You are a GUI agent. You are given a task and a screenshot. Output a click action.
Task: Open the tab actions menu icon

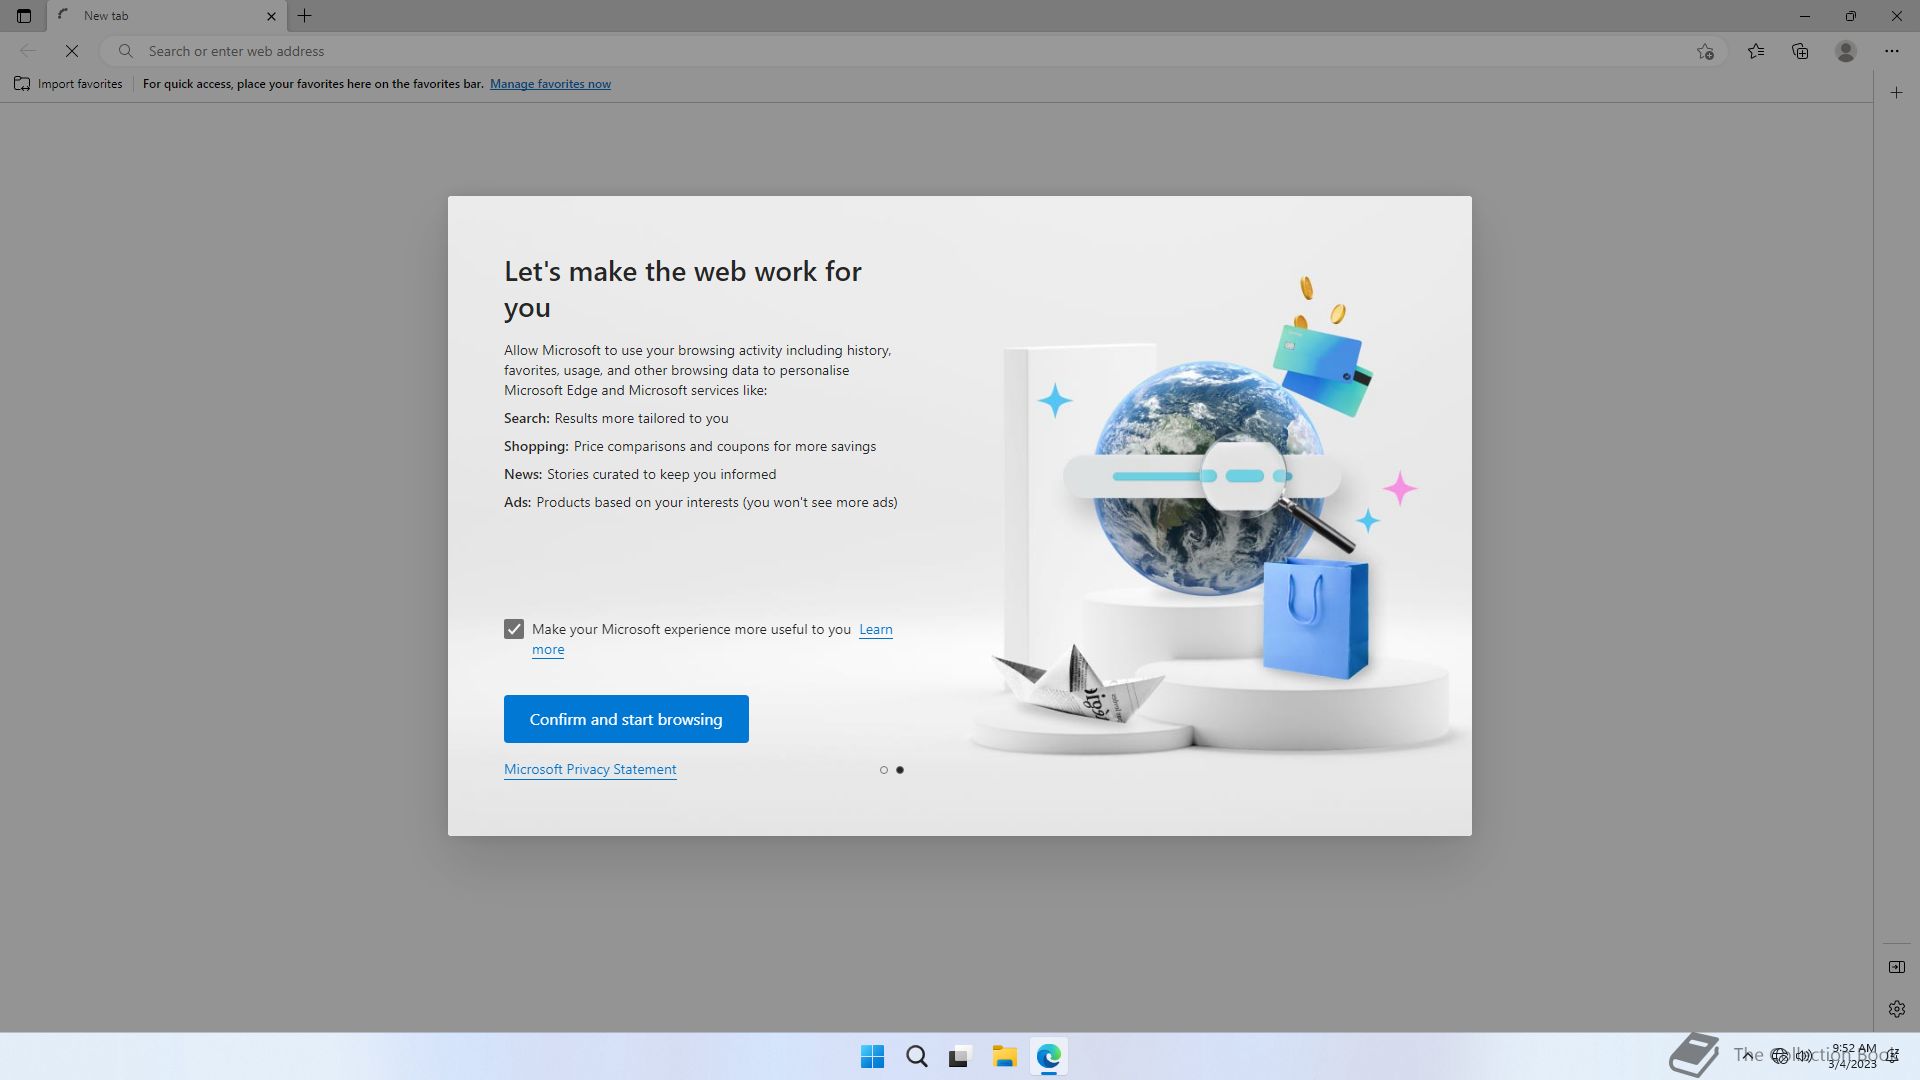point(24,16)
